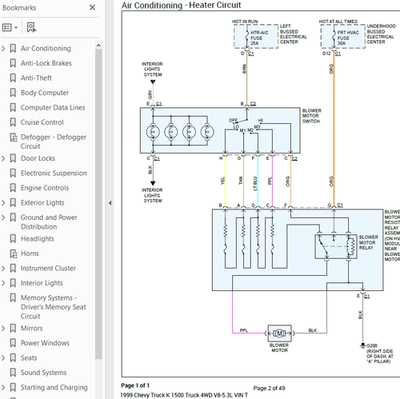The height and width of the screenshot is (399, 400).
Task: Click the Anti-Lock Brakes bookmark icon
Action: pyautogui.click(x=13, y=63)
